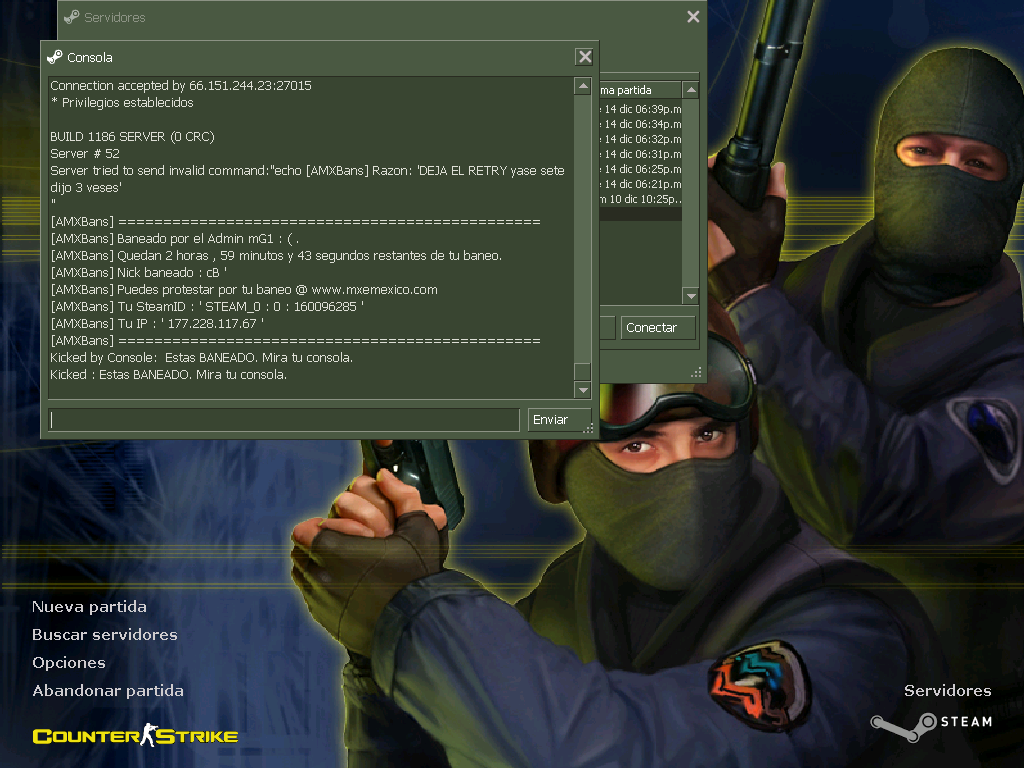Select the server row dated 14 dic 06:34p.m
The width and height of the screenshot is (1024, 768).
pos(641,124)
